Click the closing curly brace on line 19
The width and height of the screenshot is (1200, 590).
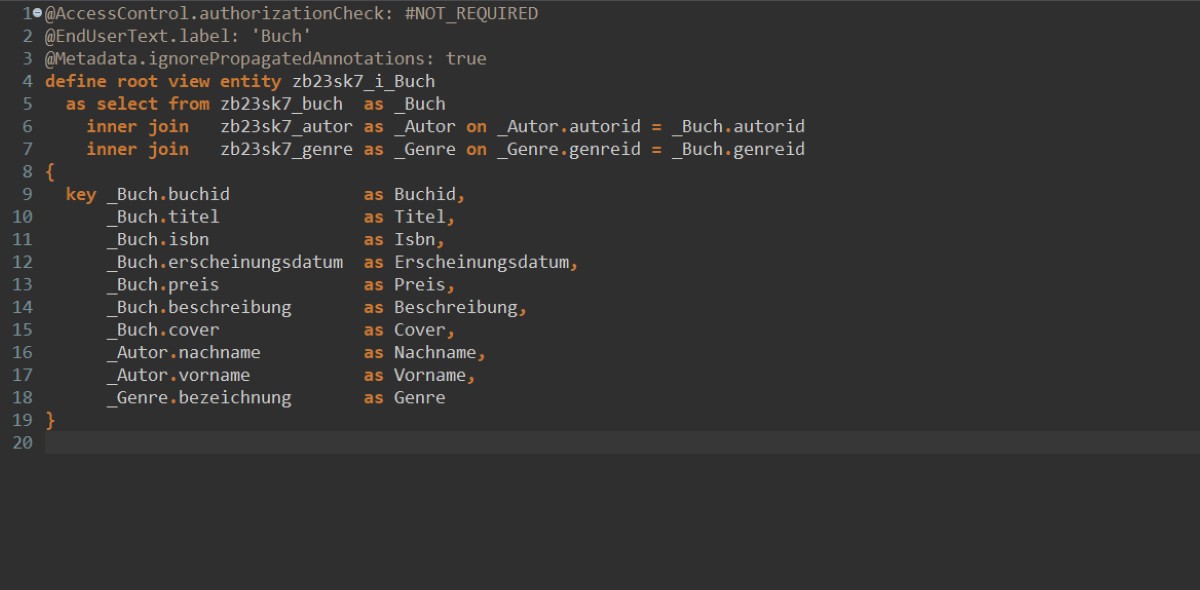click(x=51, y=420)
